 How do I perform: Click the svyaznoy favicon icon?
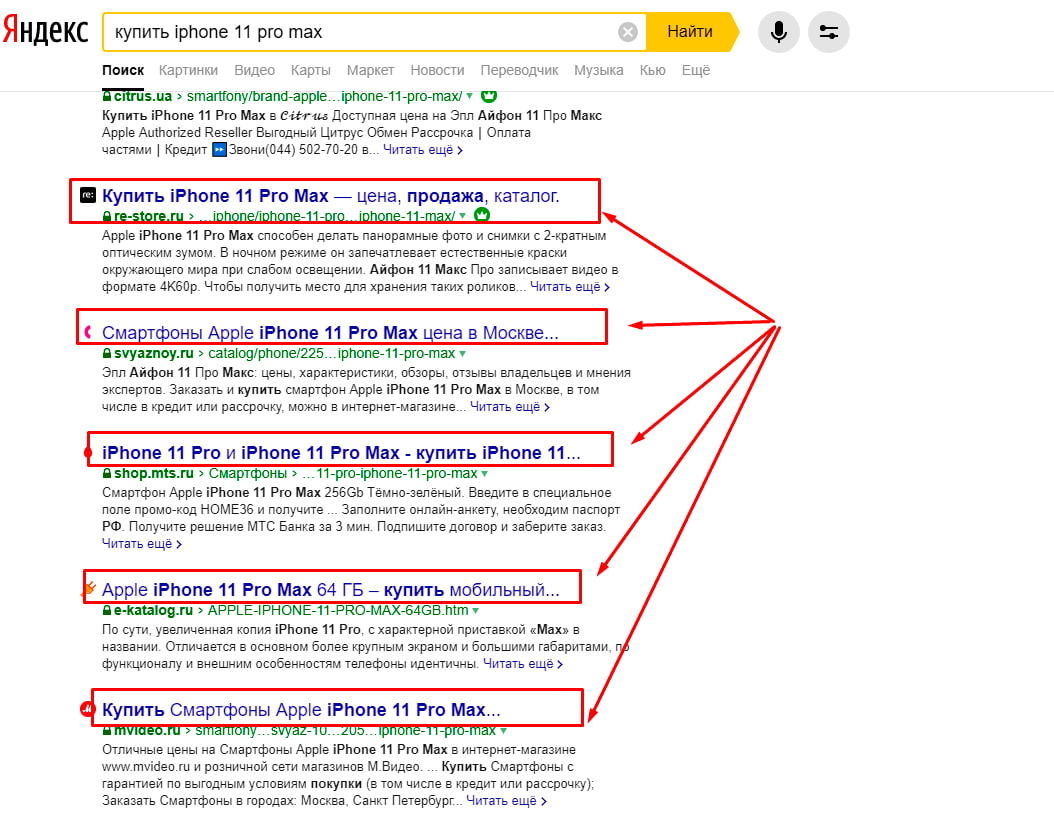(88, 332)
